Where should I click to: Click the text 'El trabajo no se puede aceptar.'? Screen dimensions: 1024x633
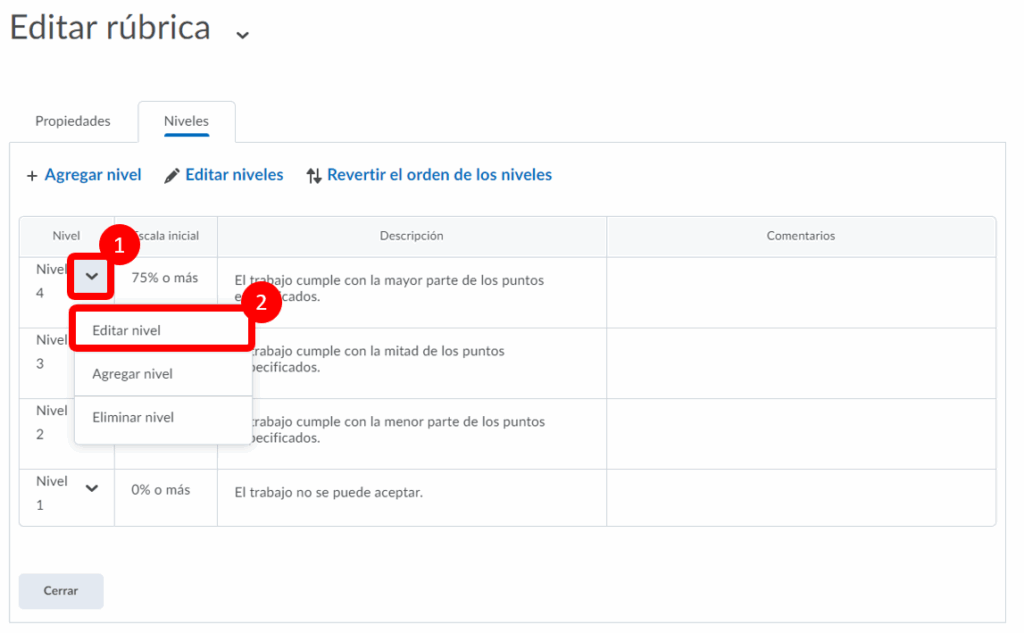pyautogui.click(x=329, y=493)
